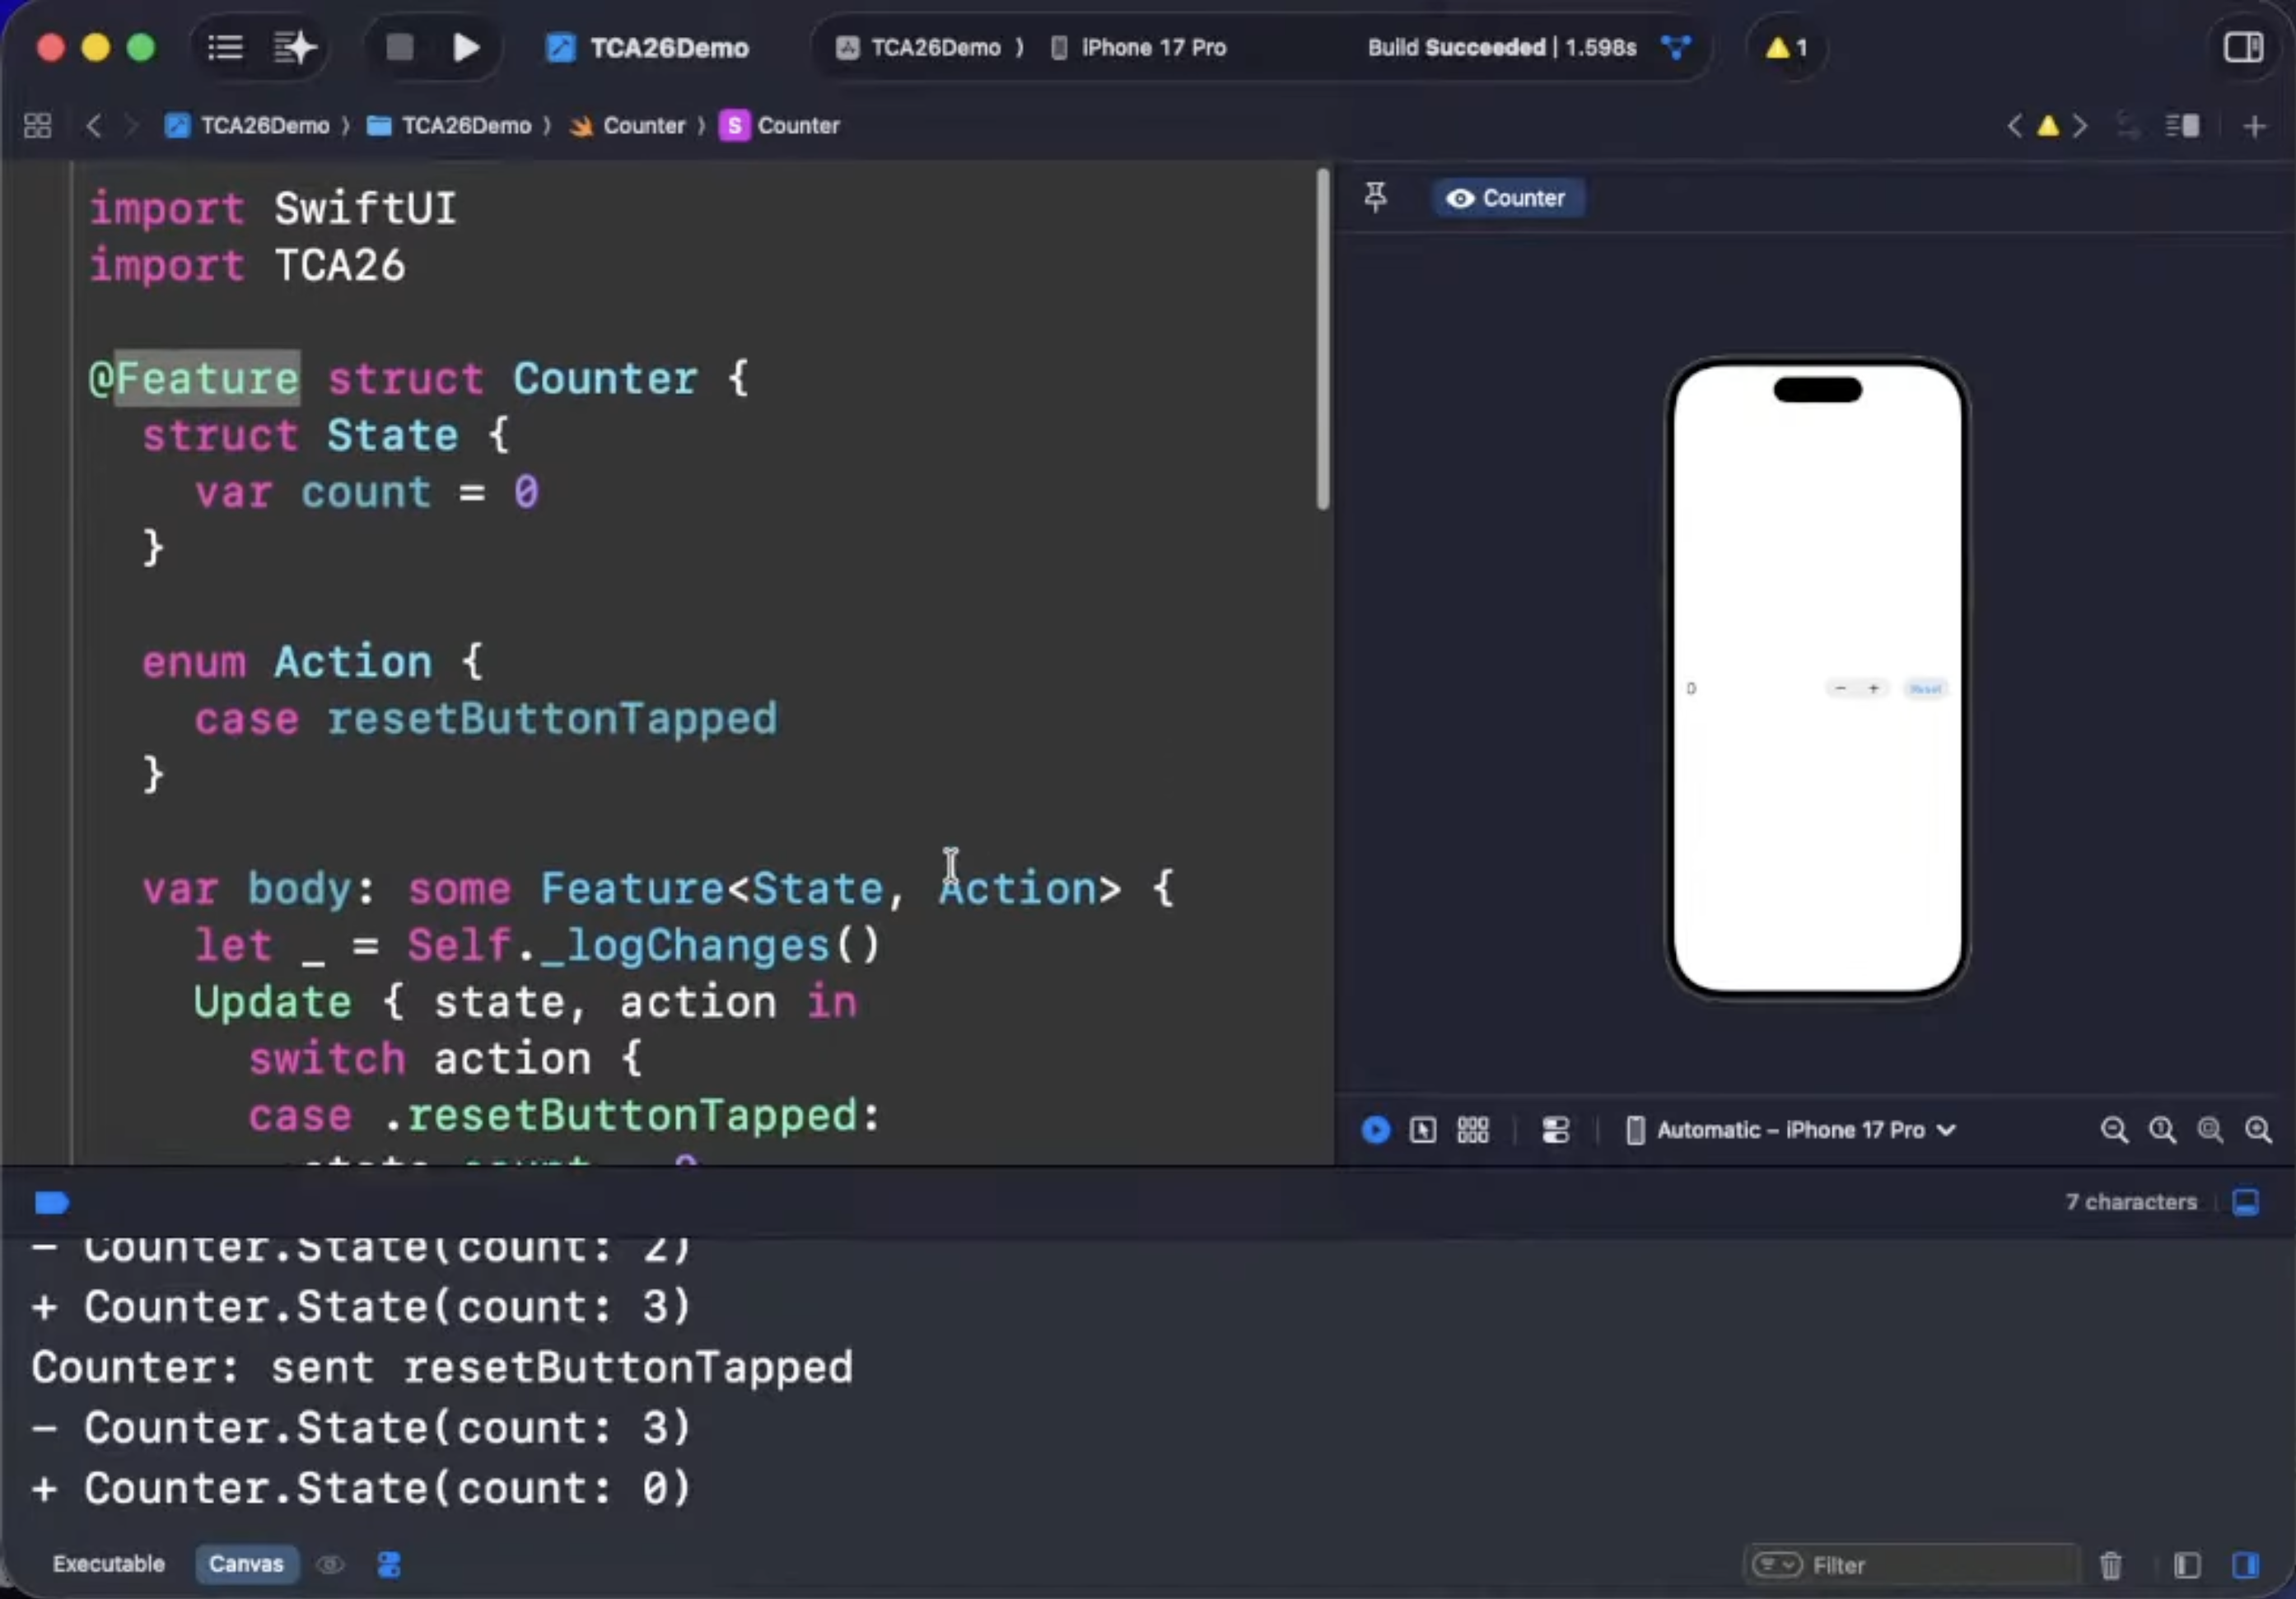The height and width of the screenshot is (1599, 2296).
Task: Open the coding assistant sparkle icon
Action: (x=295, y=47)
